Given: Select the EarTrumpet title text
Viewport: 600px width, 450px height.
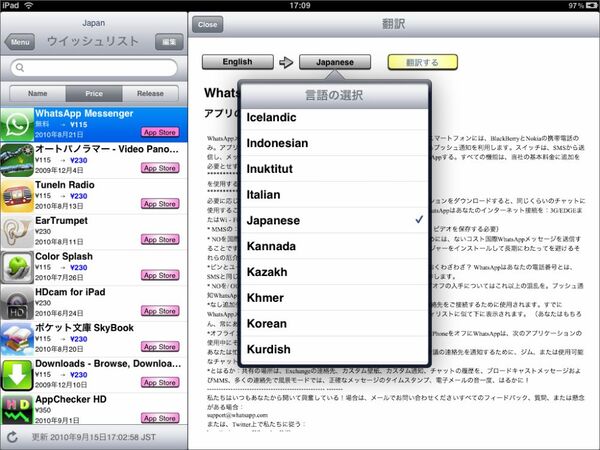Looking at the screenshot, I should (x=61, y=221).
